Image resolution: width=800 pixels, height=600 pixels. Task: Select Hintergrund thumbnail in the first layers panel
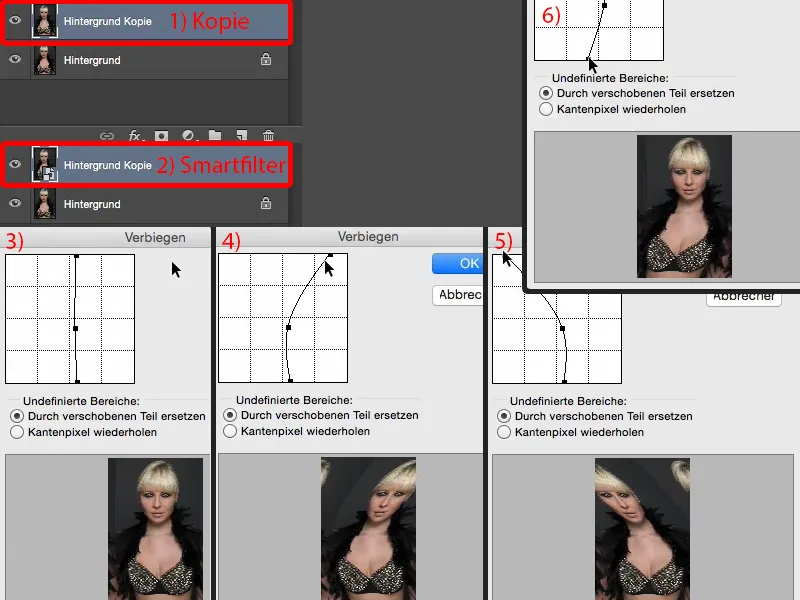(x=45, y=60)
